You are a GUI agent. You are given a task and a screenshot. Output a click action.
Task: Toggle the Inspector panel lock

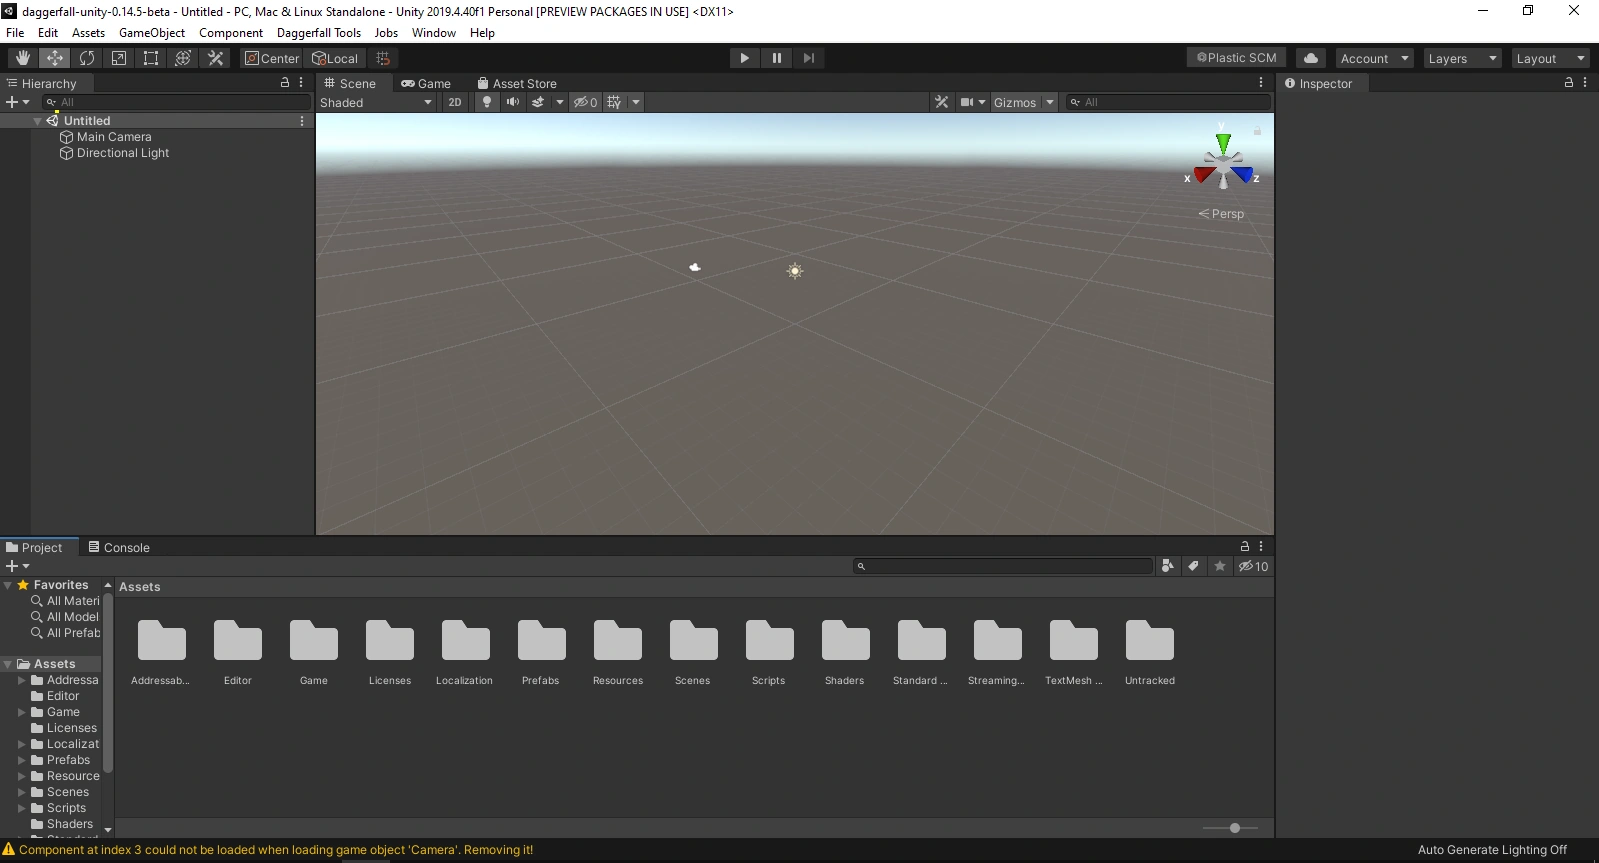point(1569,83)
